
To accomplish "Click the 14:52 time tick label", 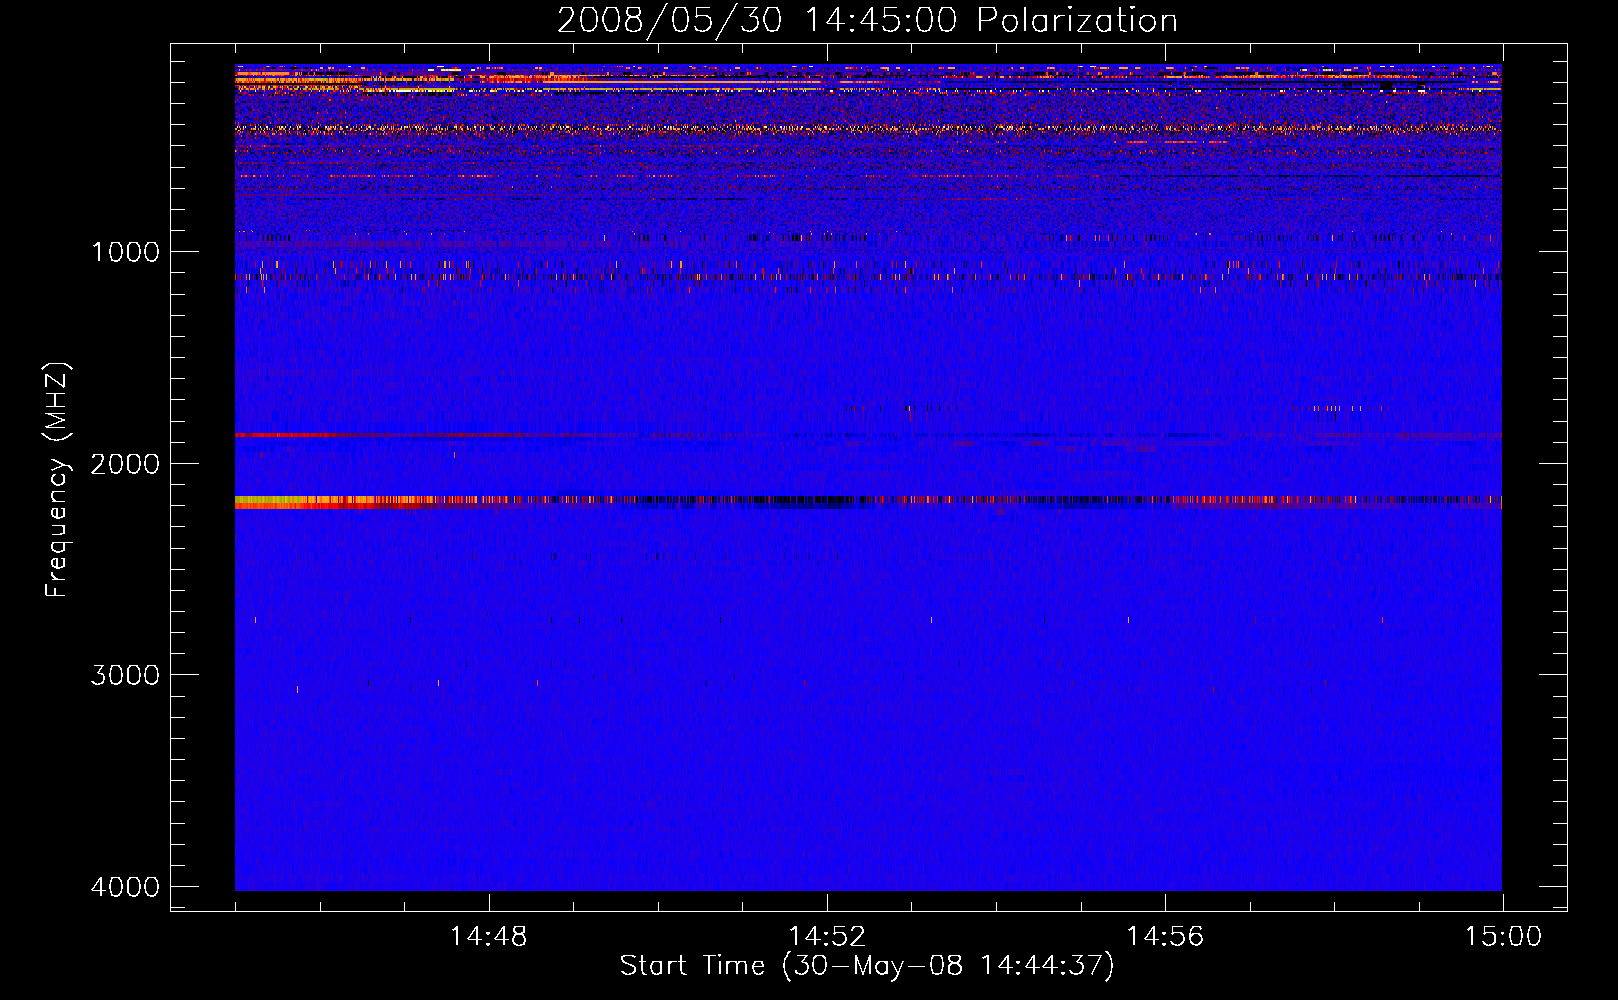I will (826, 937).
